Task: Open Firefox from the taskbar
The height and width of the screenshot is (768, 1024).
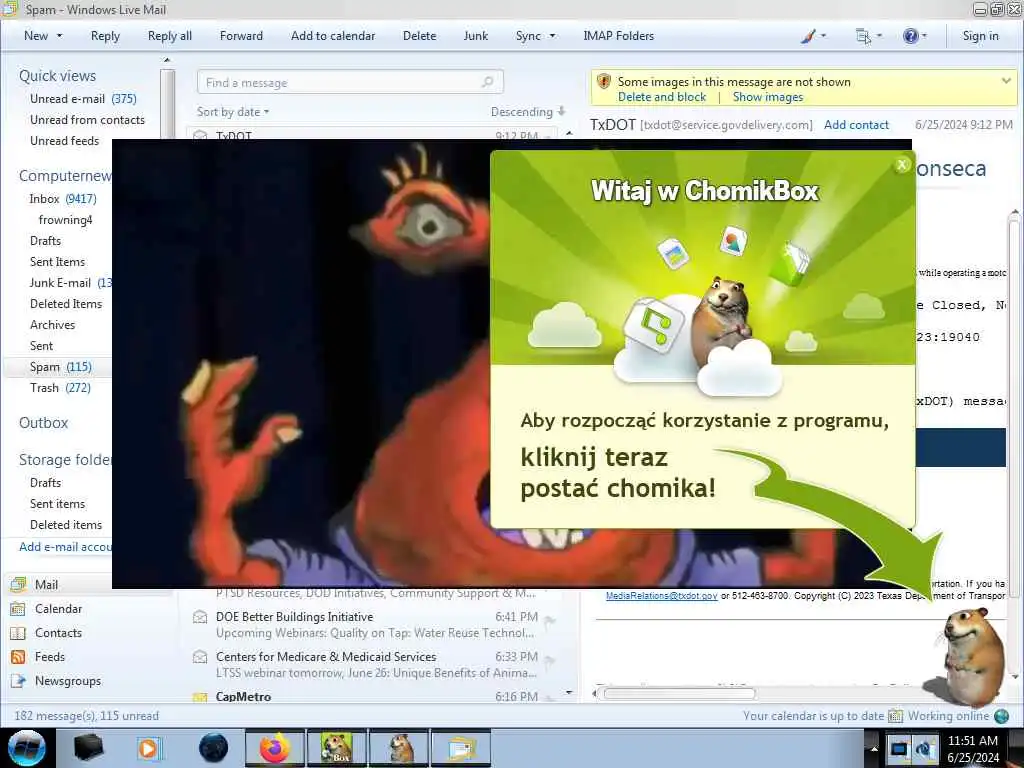Action: pyautogui.click(x=275, y=748)
